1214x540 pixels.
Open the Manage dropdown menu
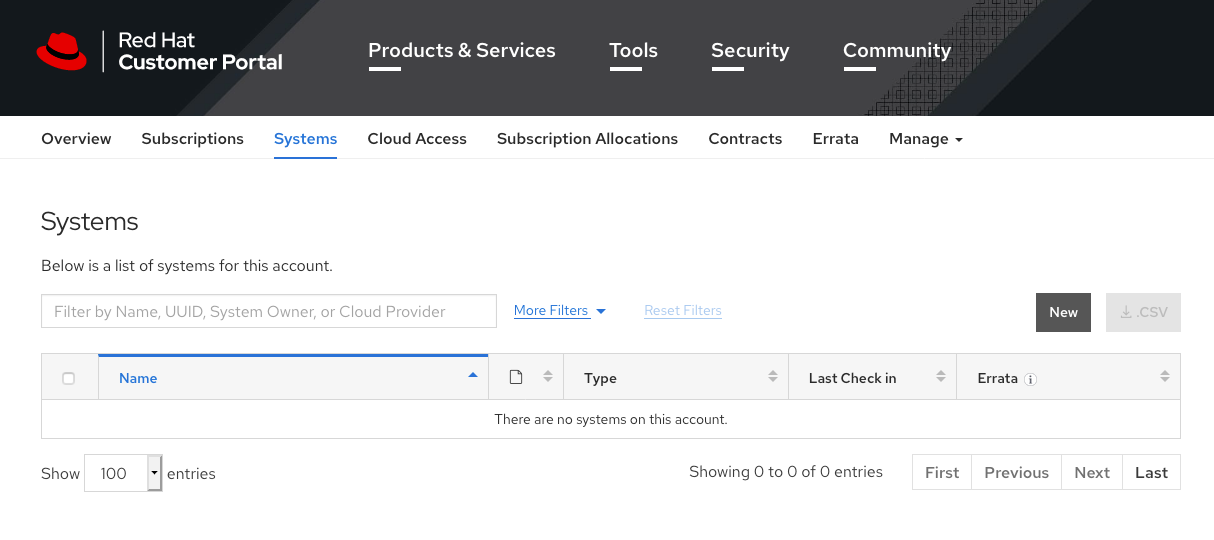(x=926, y=139)
